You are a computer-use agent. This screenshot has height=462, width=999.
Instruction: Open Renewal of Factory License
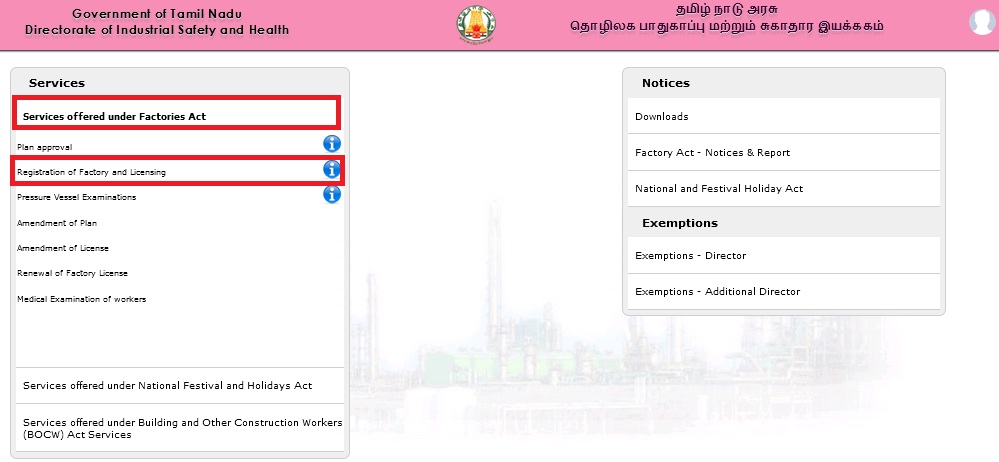(72, 273)
